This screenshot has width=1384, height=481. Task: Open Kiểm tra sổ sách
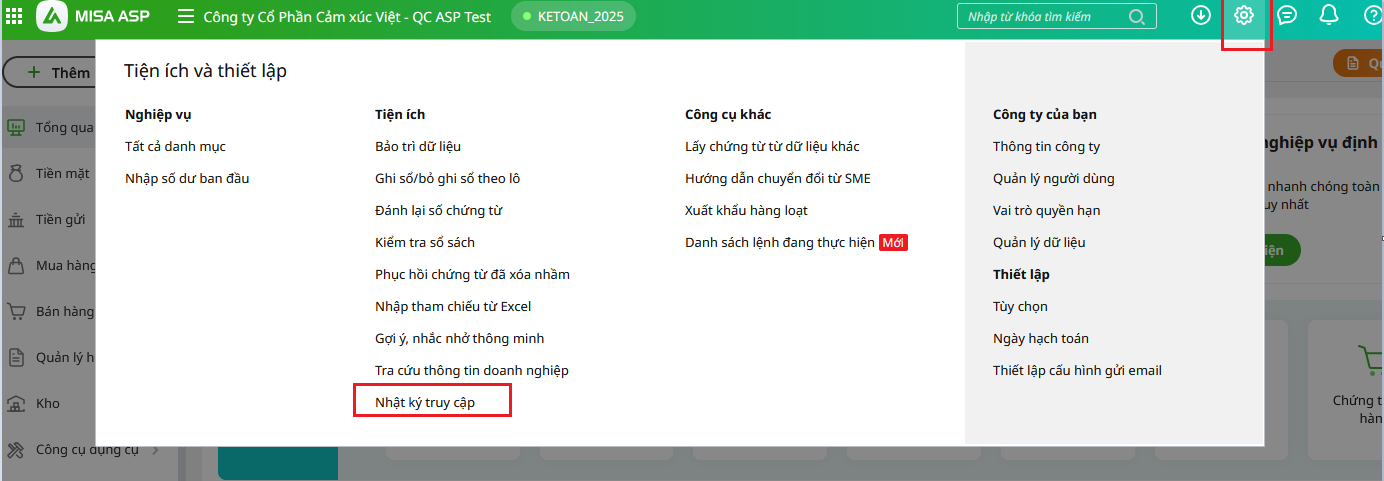click(425, 242)
